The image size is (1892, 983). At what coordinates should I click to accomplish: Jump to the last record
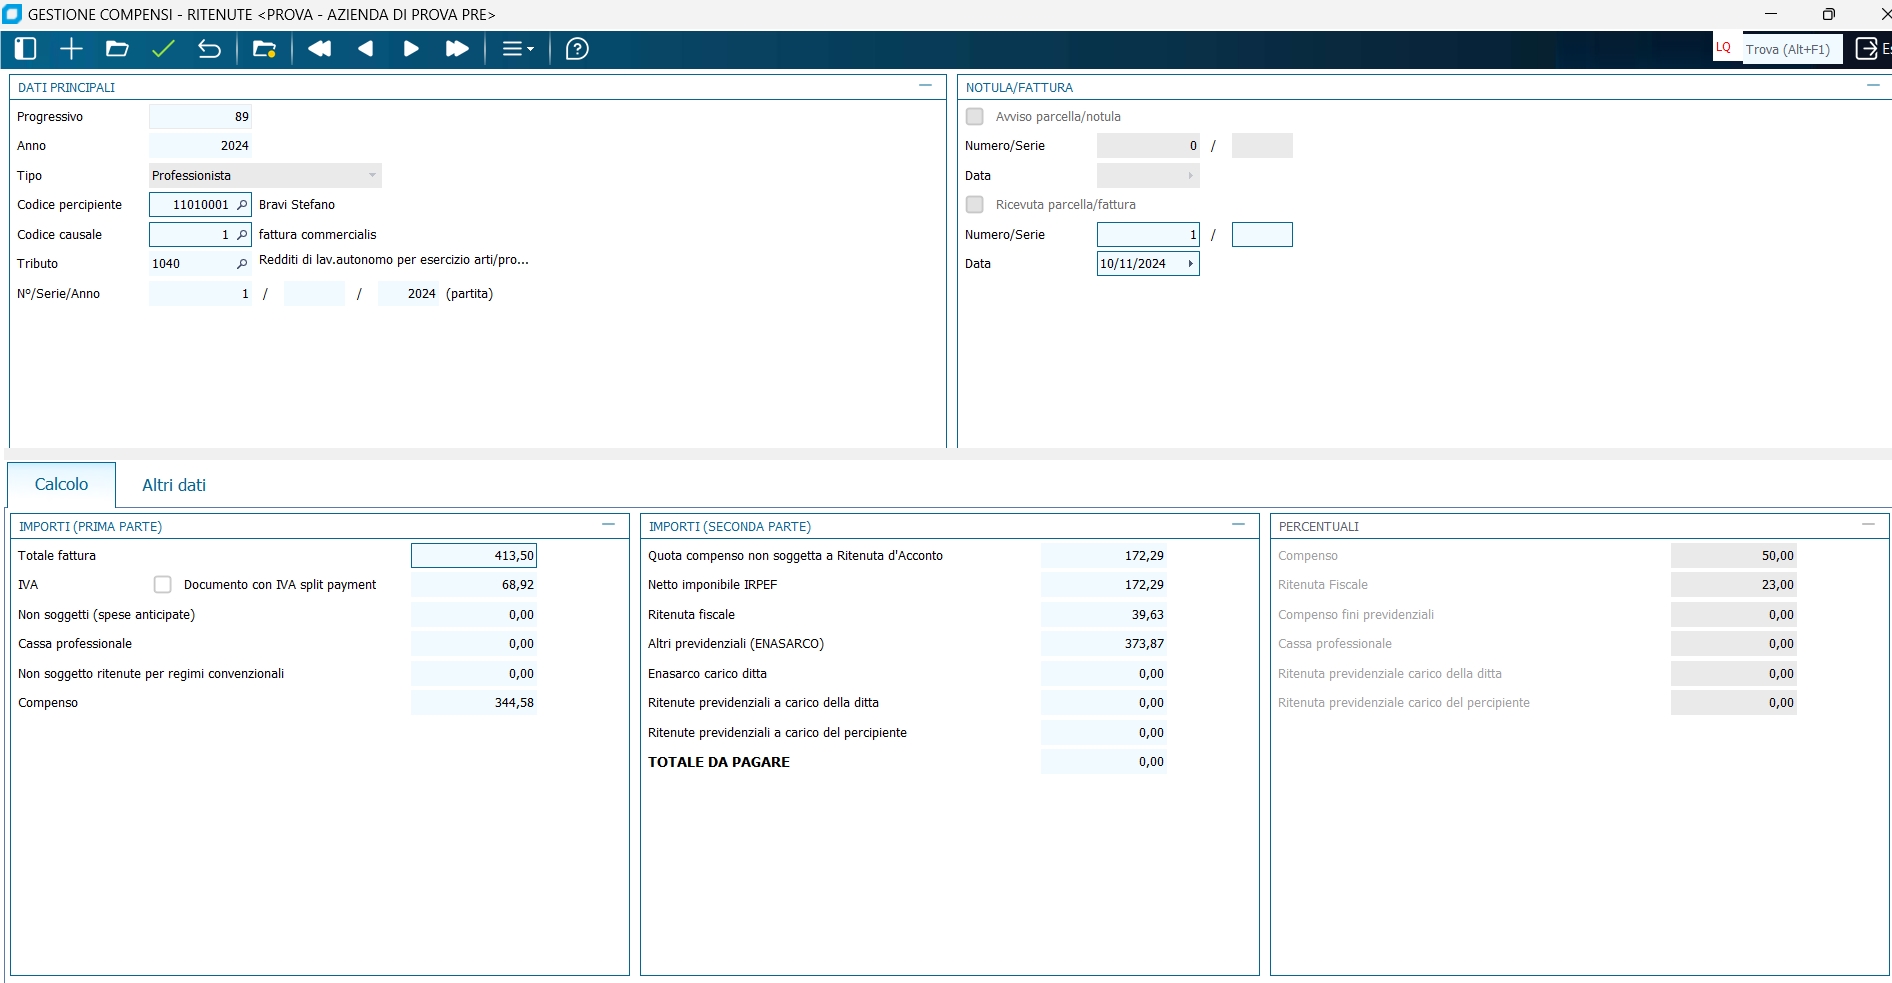[x=457, y=49]
